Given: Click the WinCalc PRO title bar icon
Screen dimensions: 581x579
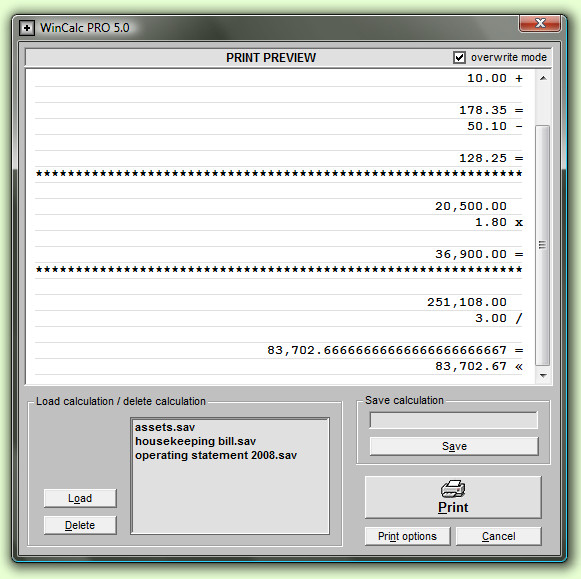Looking at the screenshot, I should point(27,28).
